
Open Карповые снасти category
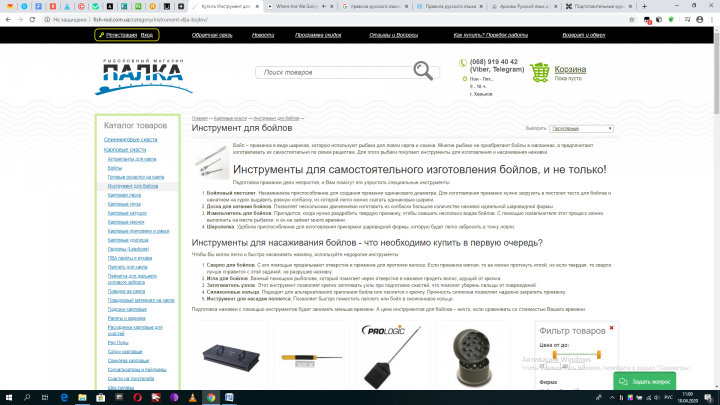[125, 150]
